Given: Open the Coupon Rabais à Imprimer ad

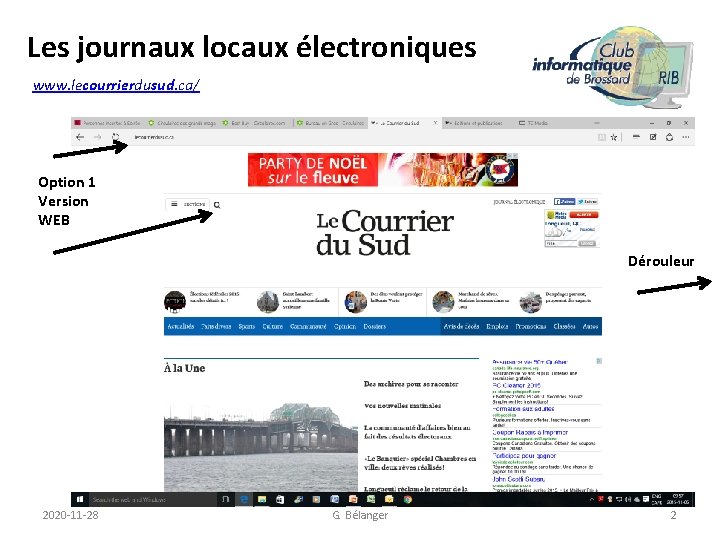Looking at the screenshot, I should 530,433.
